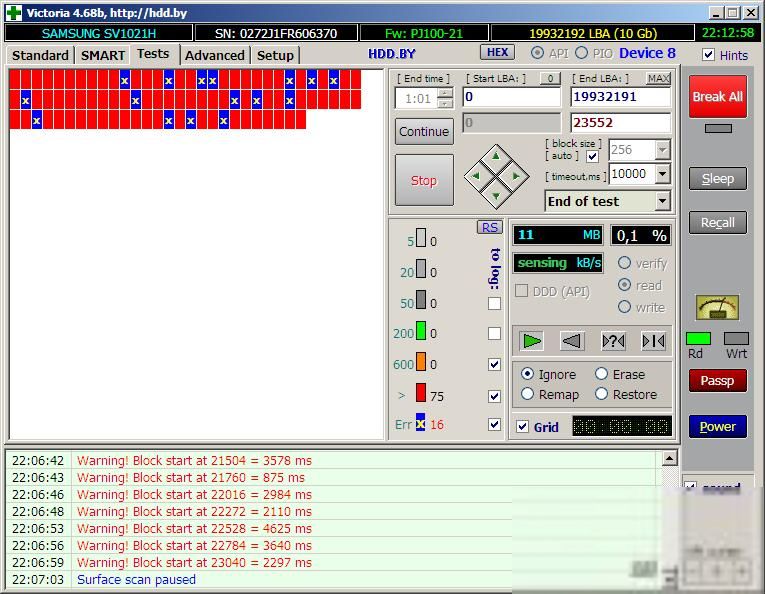Screen dimensions: 765x594
Task: Open the block size 256 dropdown
Action: 662,150
